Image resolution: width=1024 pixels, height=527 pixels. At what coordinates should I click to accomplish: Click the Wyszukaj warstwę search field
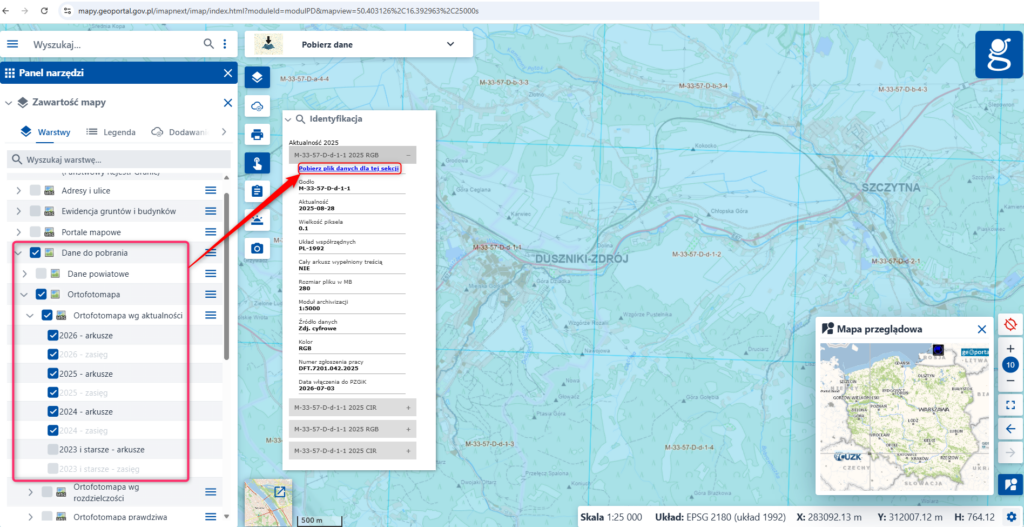[119, 159]
